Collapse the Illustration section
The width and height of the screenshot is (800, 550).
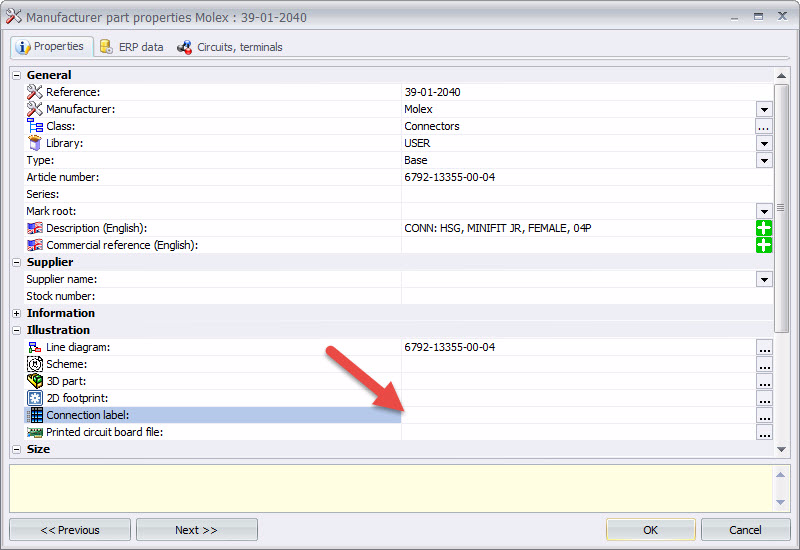point(16,330)
